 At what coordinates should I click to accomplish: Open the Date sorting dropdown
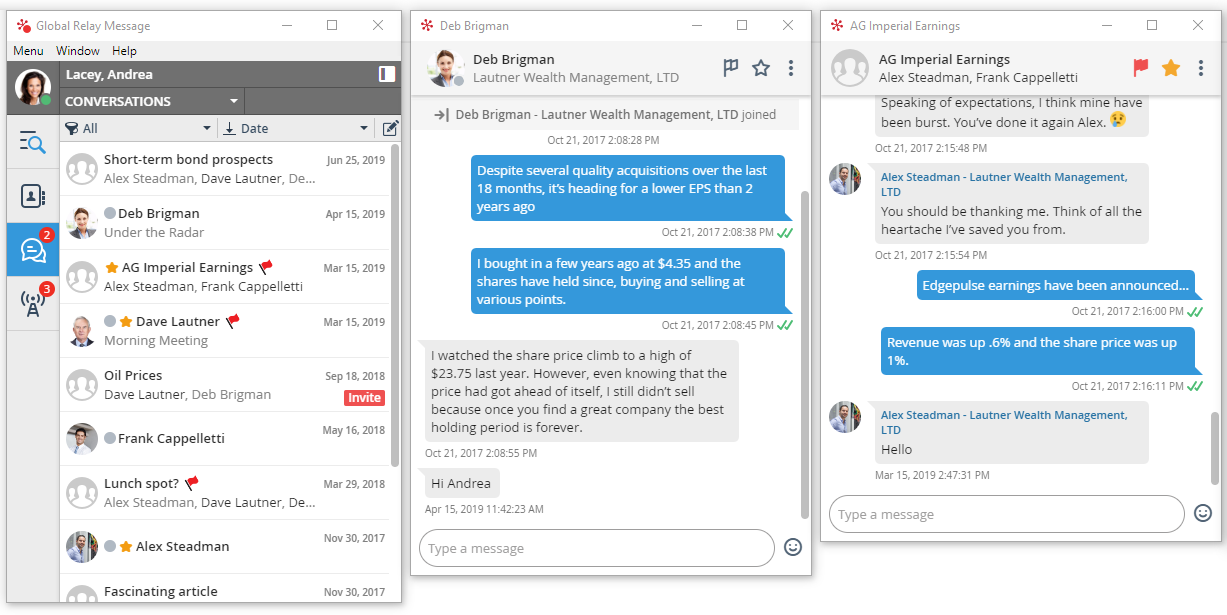pos(296,128)
